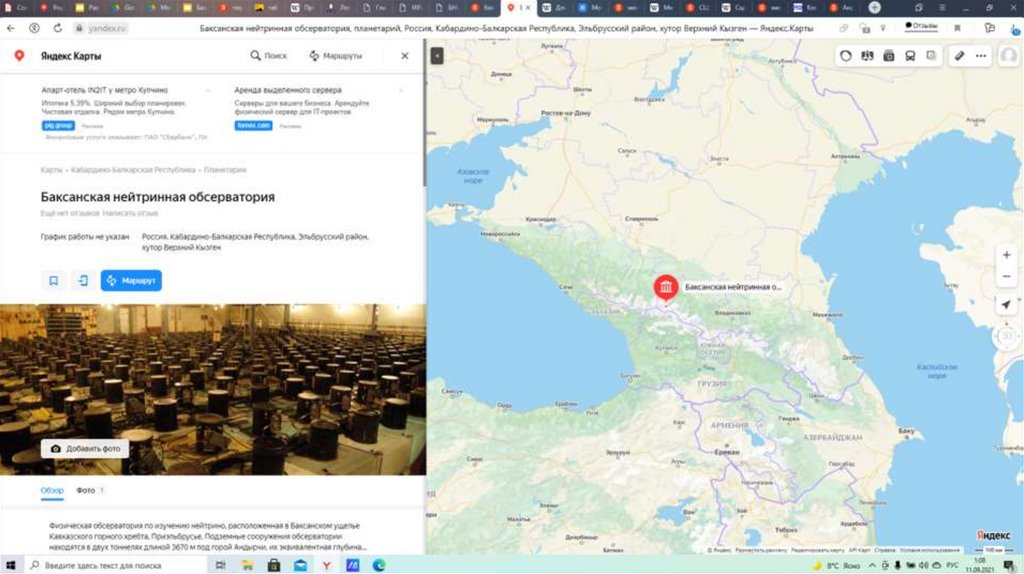Open Microsoft Store from the taskbar
This screenshot has width=1024, height=574.
[274, 566]
